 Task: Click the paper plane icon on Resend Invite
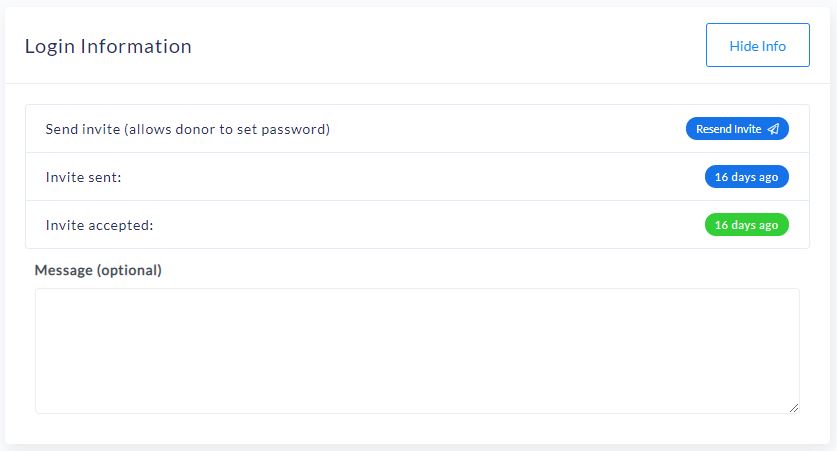(x=773, y=129)
